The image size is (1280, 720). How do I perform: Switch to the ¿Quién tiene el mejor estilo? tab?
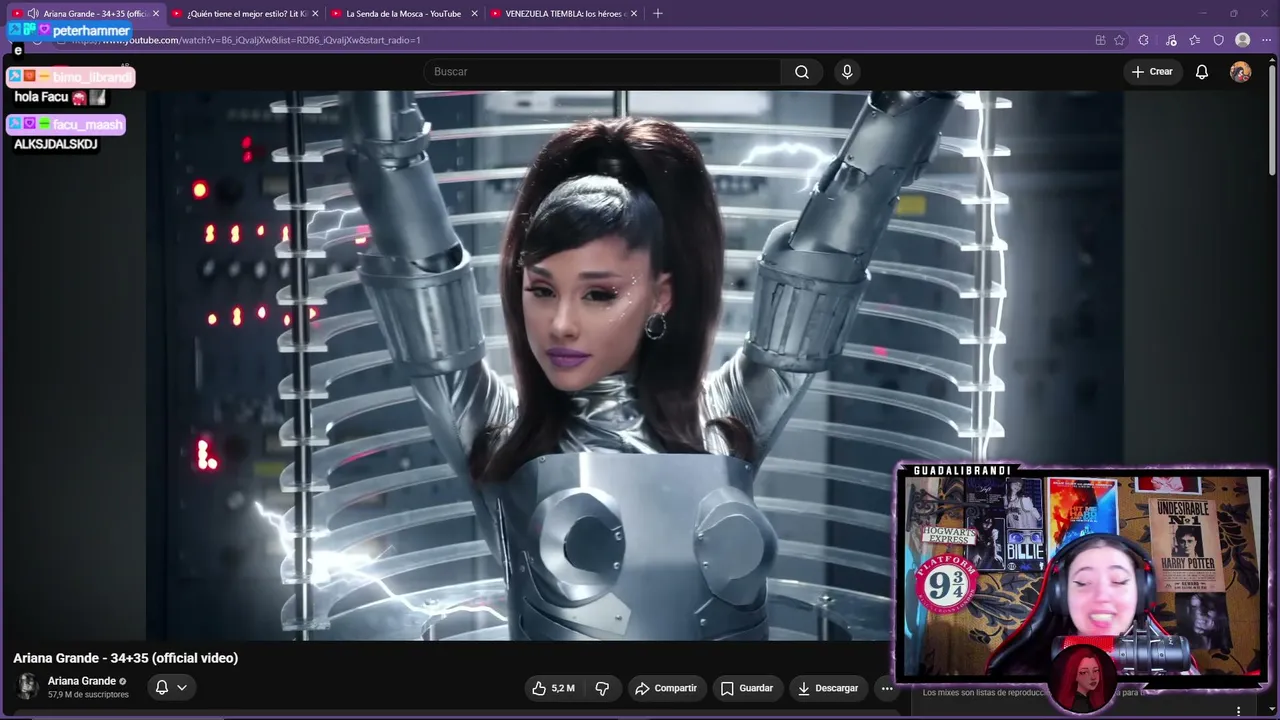coord(245,14)
